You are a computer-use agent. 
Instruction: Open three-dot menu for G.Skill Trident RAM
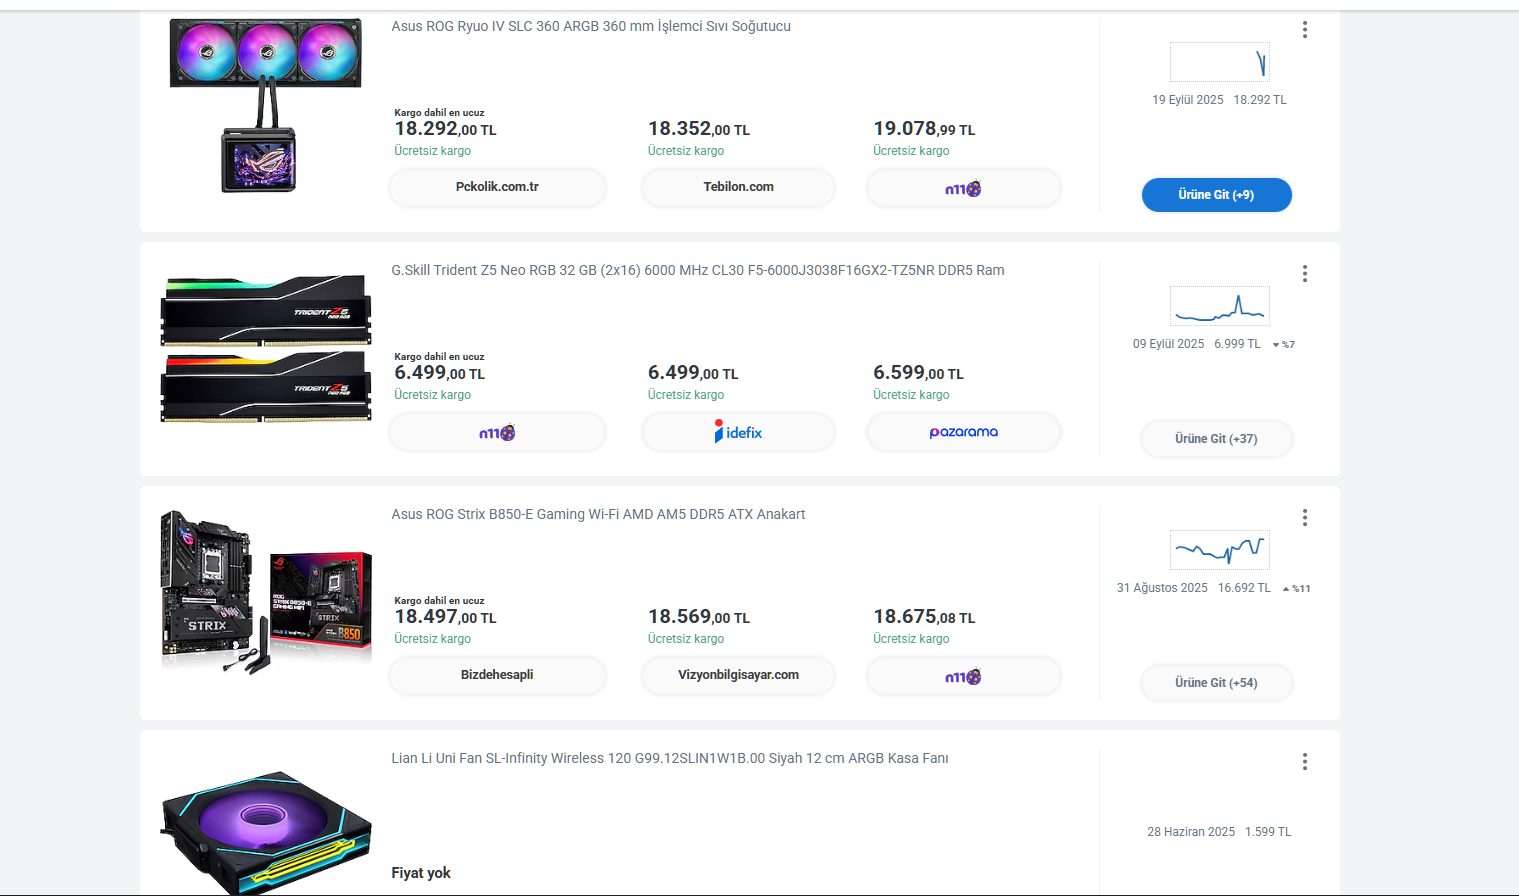pos(1305,274)
